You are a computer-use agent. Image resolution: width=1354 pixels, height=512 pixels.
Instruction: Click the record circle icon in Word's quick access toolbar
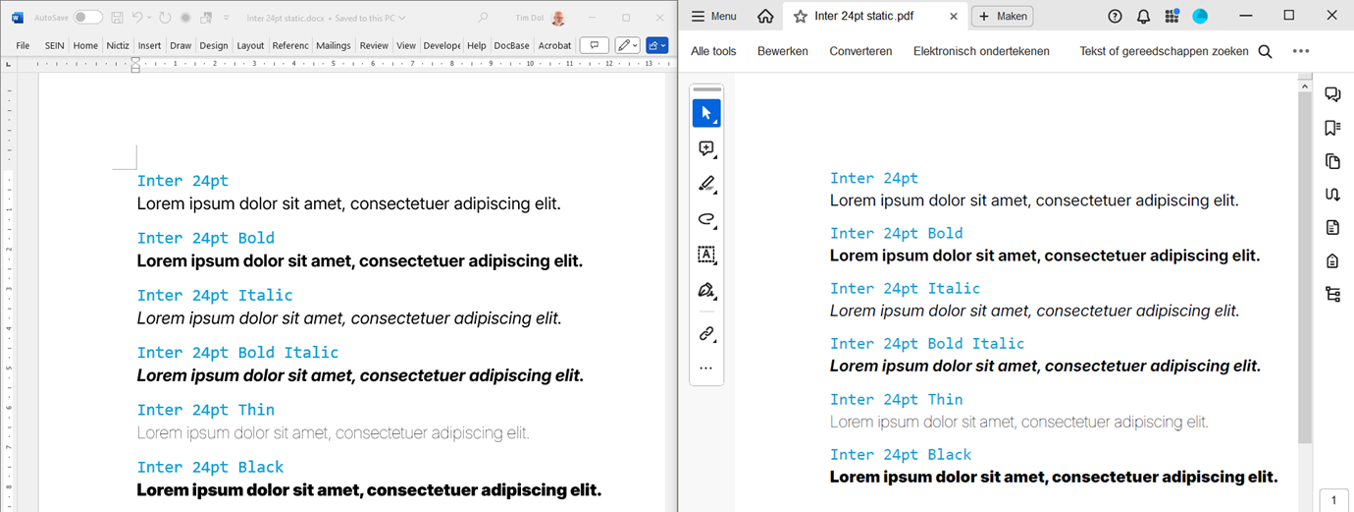click(x=185, y=18)
